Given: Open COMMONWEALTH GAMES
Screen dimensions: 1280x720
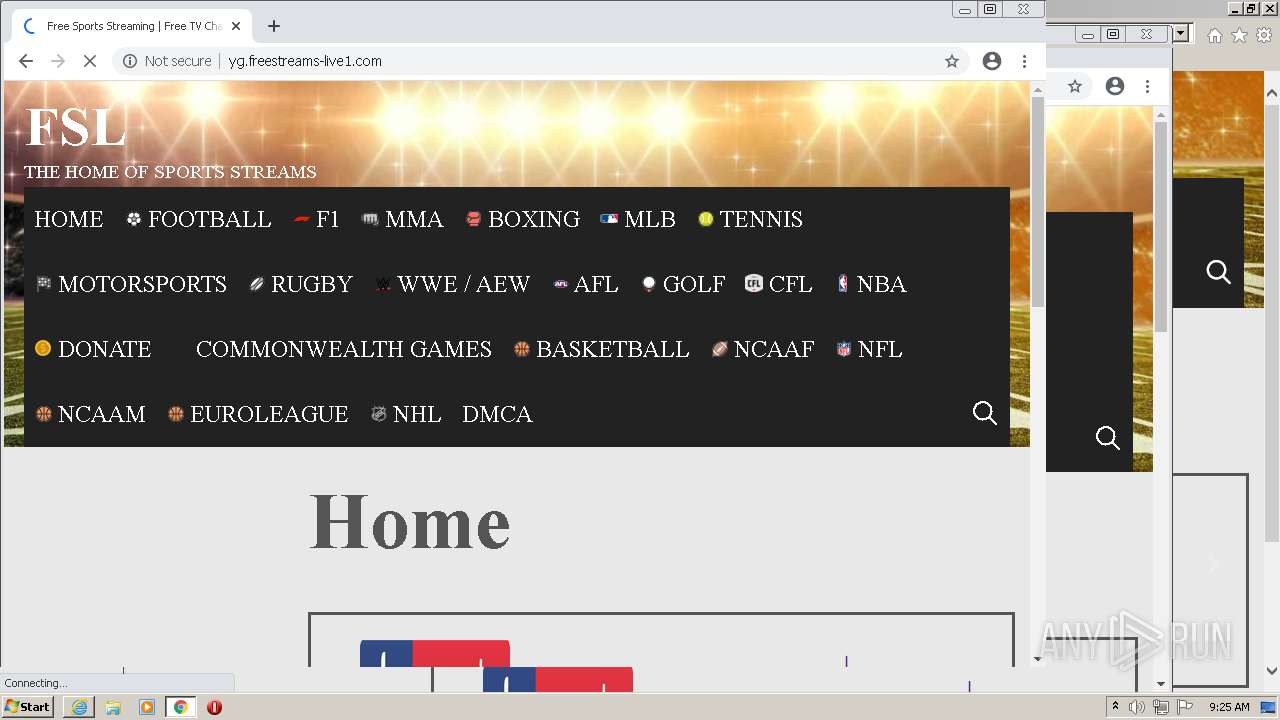Looking at the screenshot, I should (344, 349).
